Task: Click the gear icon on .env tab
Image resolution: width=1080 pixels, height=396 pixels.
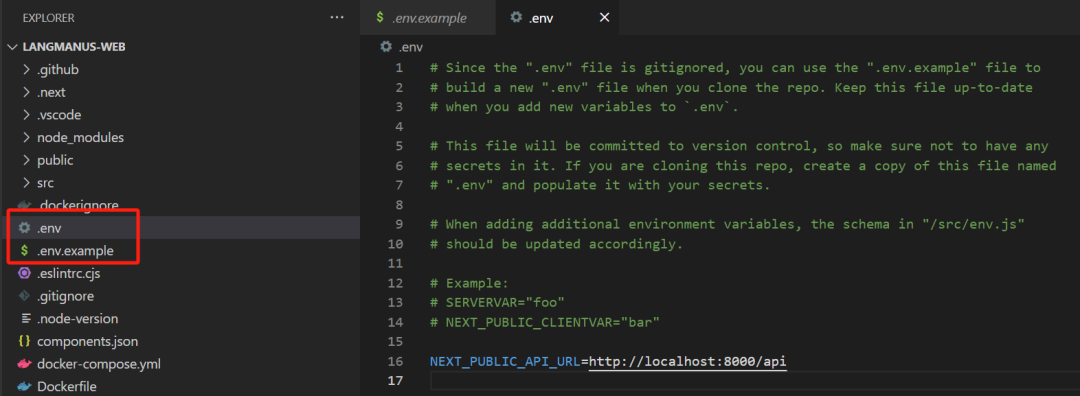Action: point(516,18)
